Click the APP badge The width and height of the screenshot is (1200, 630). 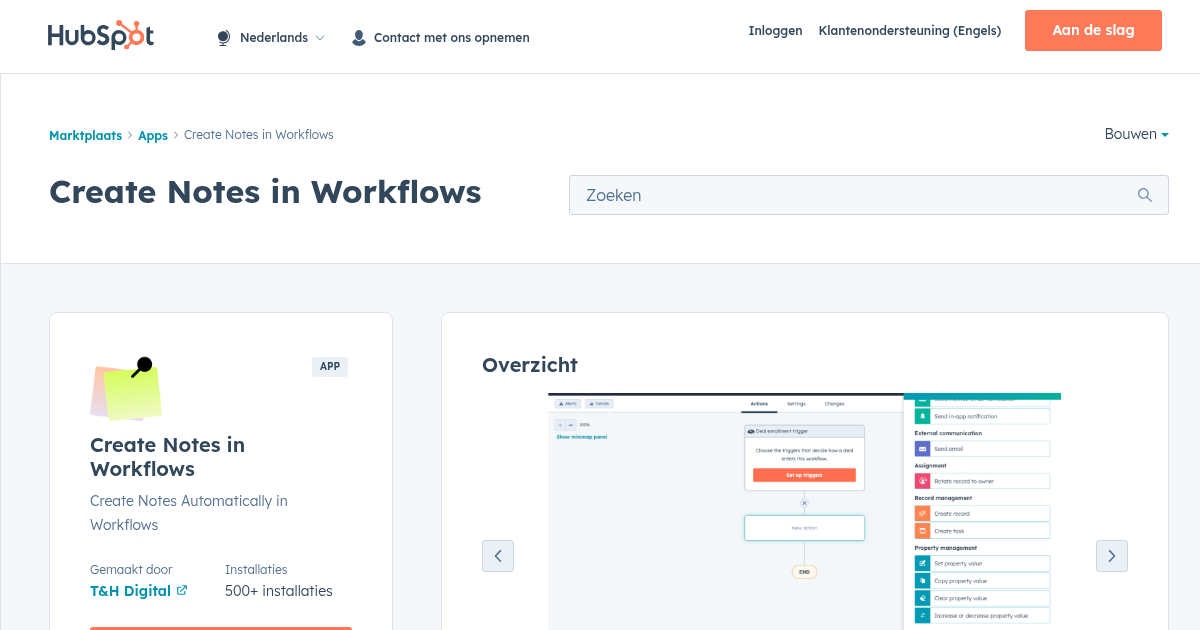[x=330, y=367]
